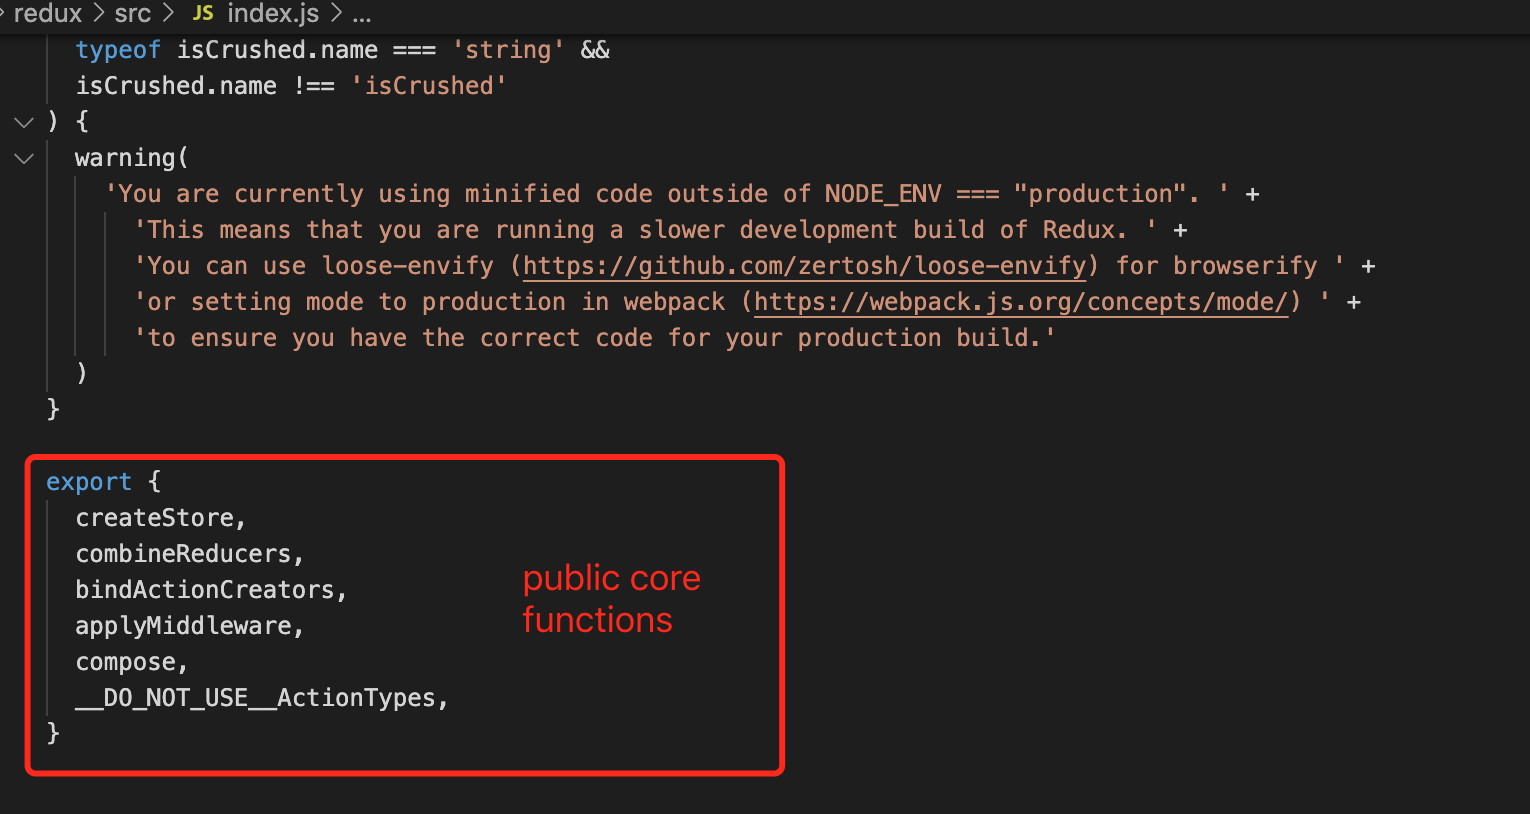Viewport: 1530px width, 814px height.
Task: Select compose in the export list
Action: point(126,662)
